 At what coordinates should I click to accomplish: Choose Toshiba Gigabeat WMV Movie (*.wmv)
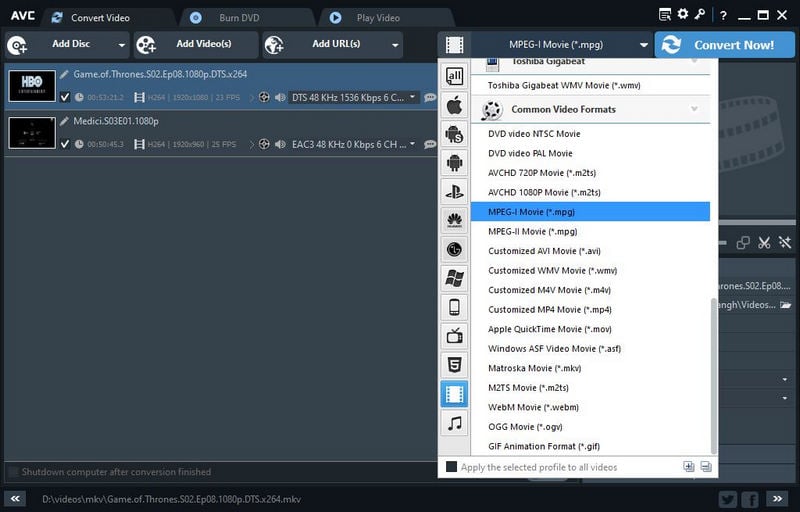pyautogui.click(x=590, y=85)
